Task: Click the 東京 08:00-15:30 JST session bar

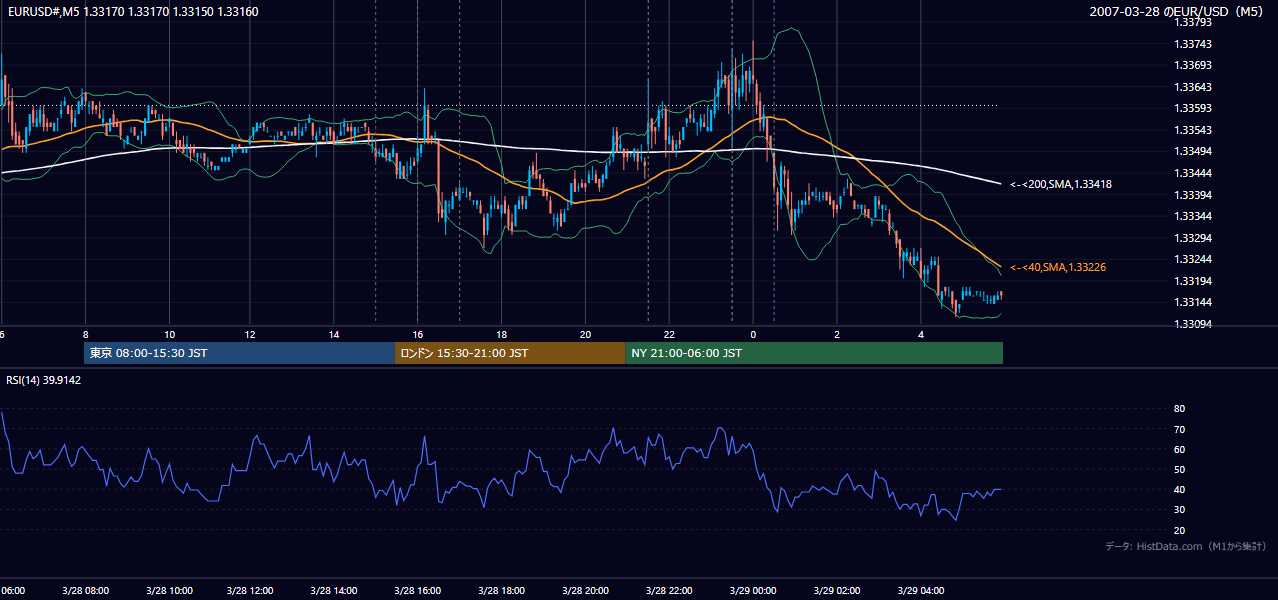Action: click(x=240, y=353)
